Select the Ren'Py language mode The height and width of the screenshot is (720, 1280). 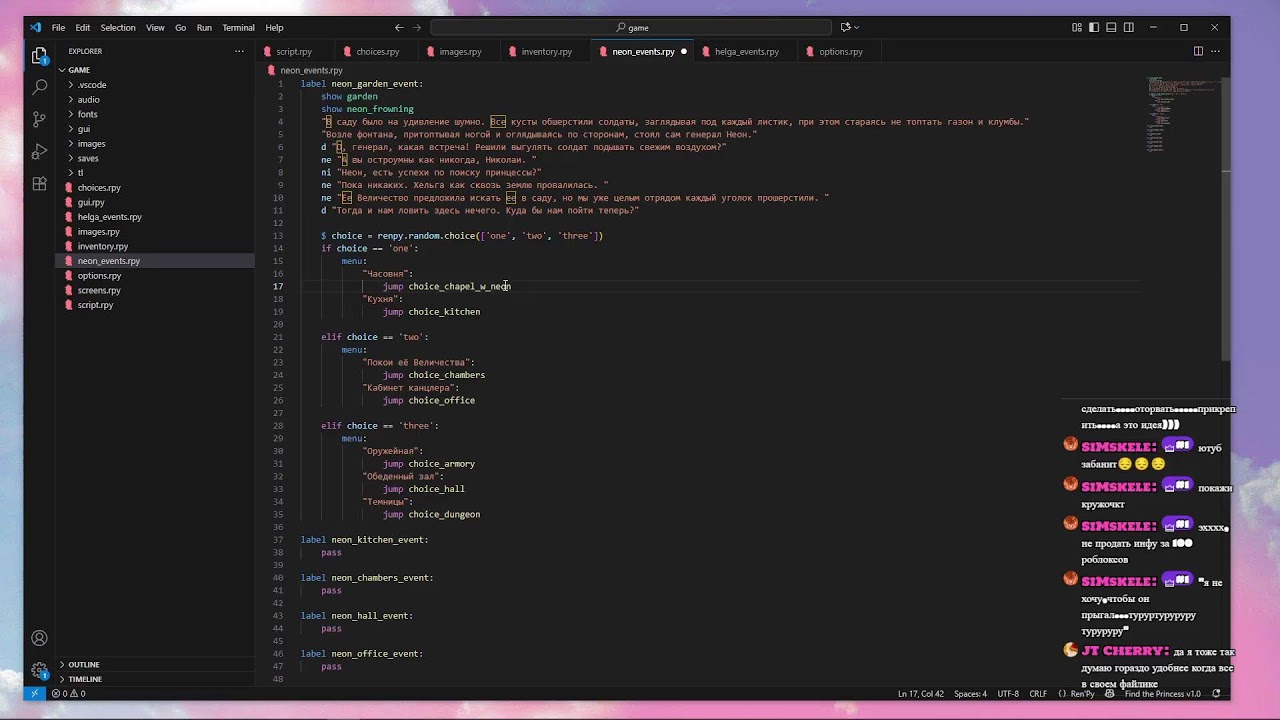pyautogui.click(x=1082, y=693)
